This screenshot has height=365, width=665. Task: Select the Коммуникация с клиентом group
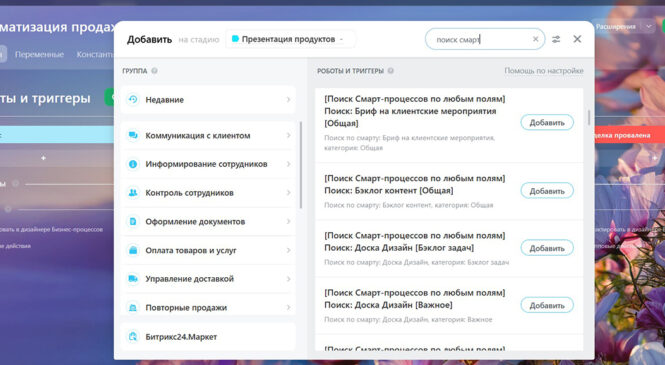coord(208,135)
